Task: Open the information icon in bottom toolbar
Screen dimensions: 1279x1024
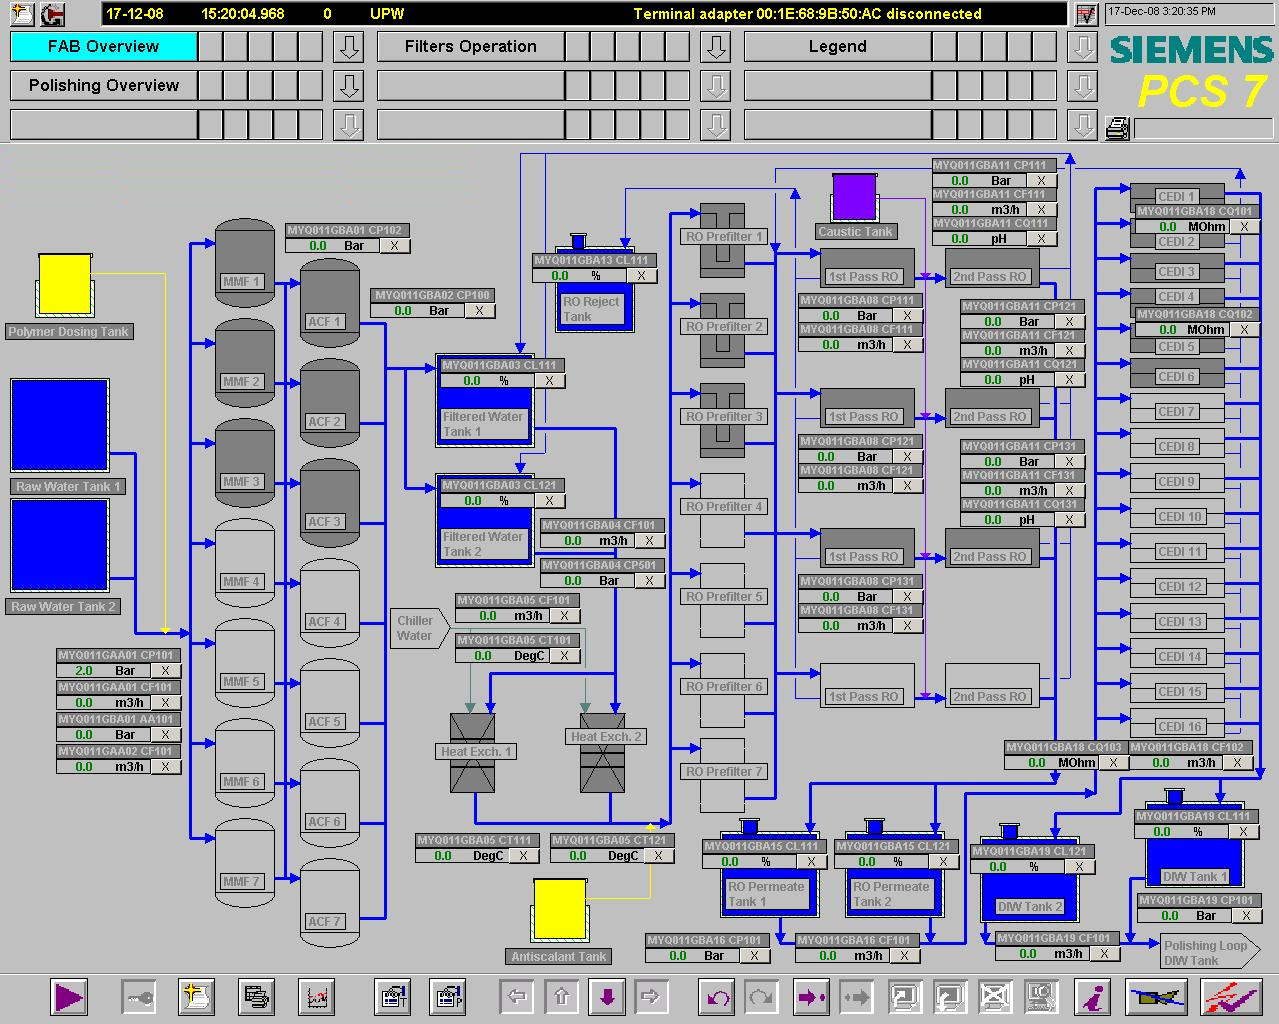Action: [x=1095, y=997]
